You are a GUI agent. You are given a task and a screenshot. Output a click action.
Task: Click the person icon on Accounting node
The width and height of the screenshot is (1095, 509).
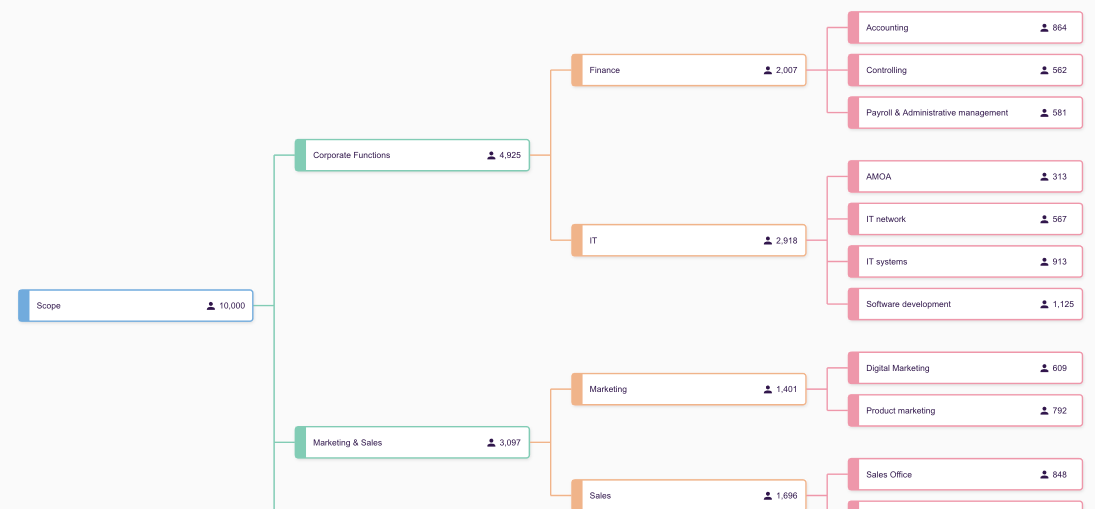(1045, 28)
